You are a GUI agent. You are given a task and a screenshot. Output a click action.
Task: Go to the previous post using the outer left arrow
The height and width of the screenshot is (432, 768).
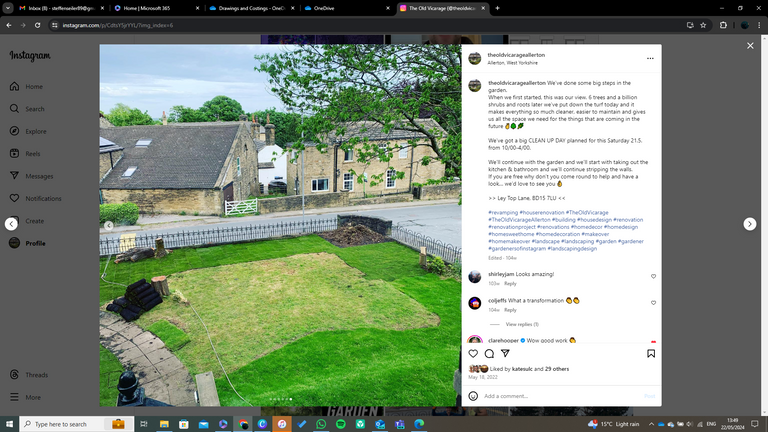11,224
